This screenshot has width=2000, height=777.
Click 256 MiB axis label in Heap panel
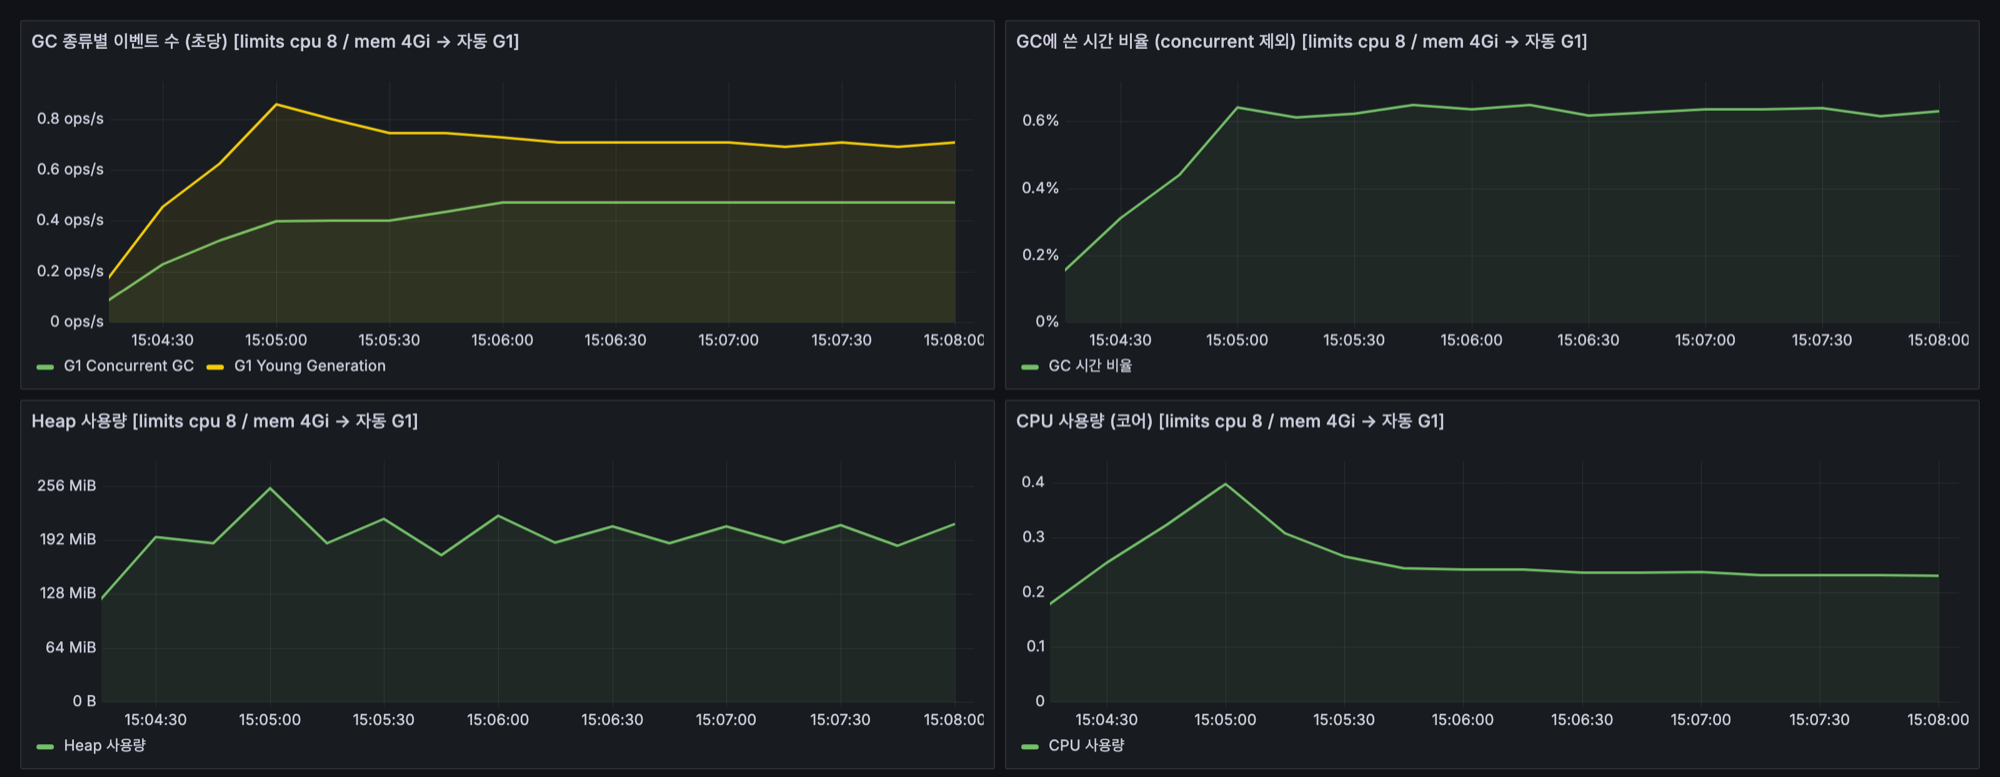[x=67, y=486]
